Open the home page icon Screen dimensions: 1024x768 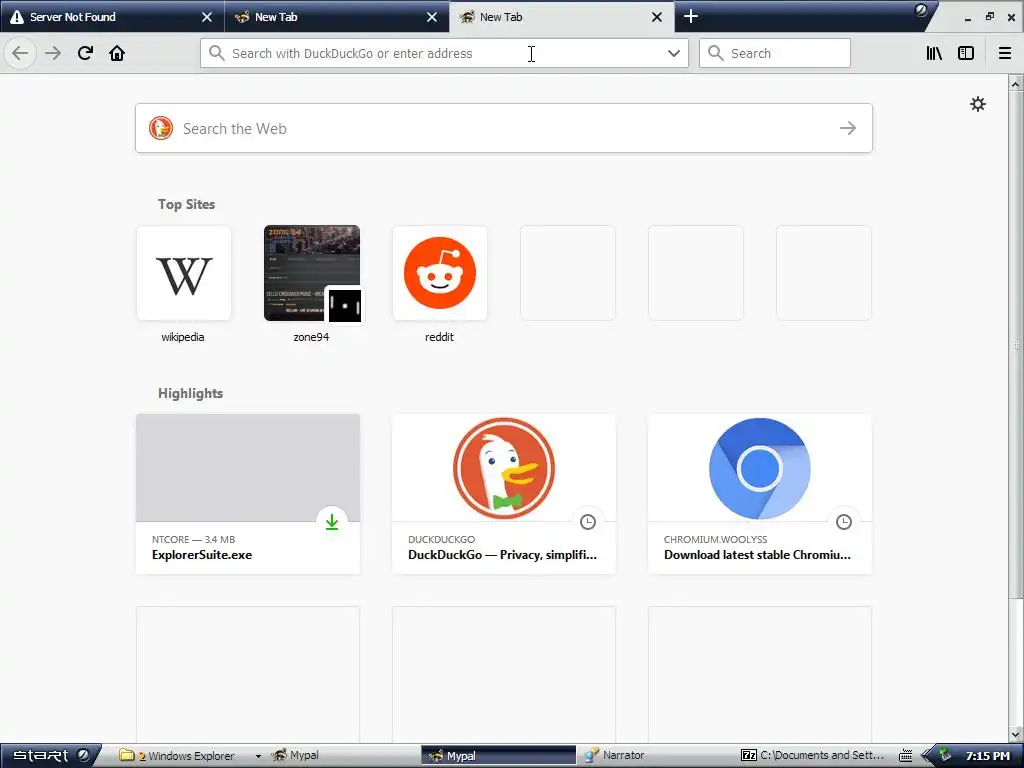(117, 53)
